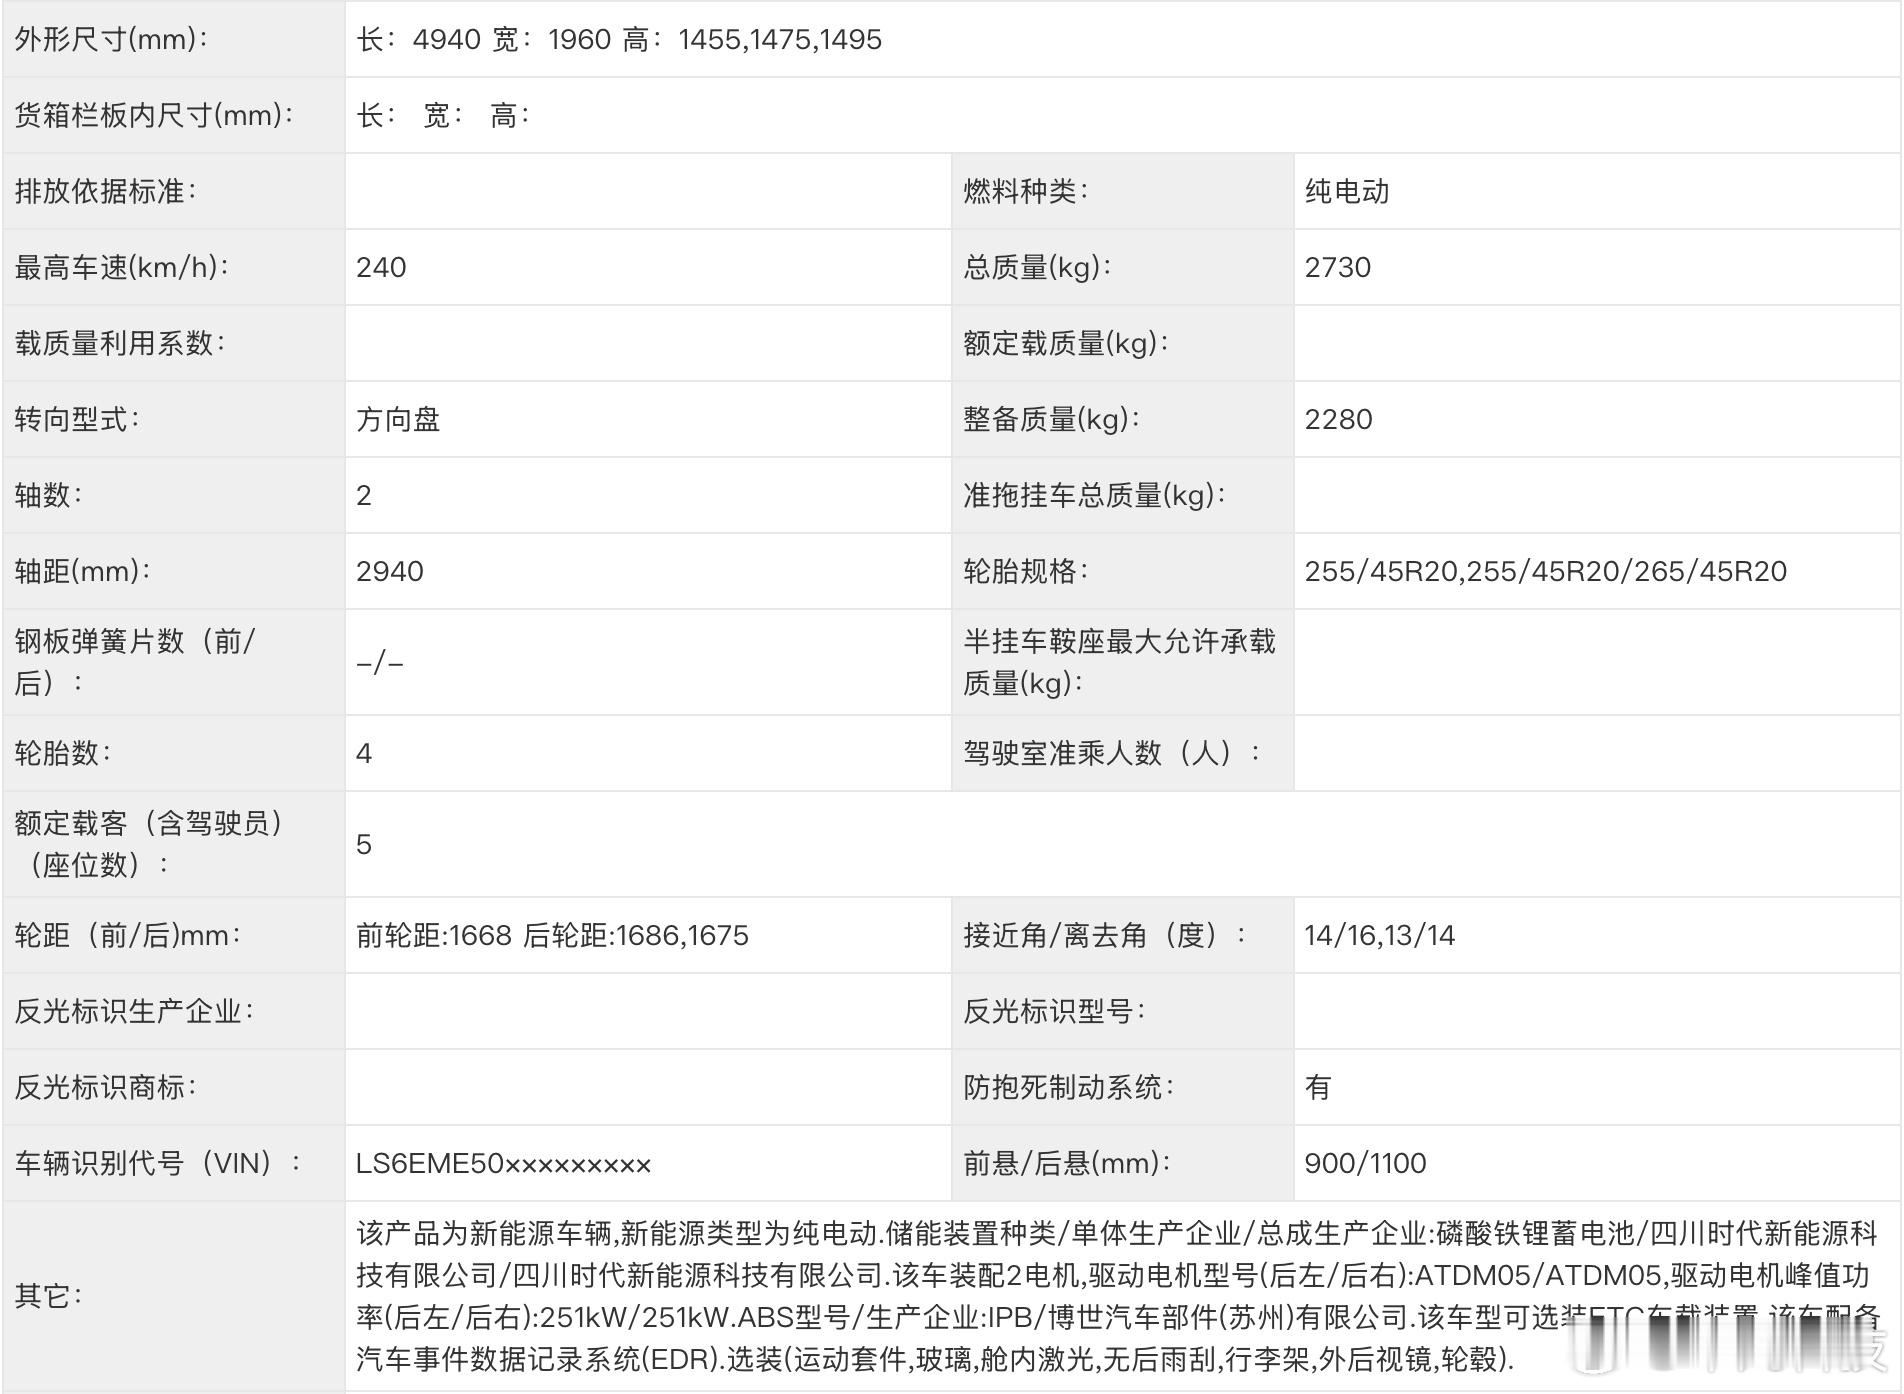The height and width of the screenshot is (1394, 1904).
Task: Select the 方向盘 steering value
Action: click(398, 420)
